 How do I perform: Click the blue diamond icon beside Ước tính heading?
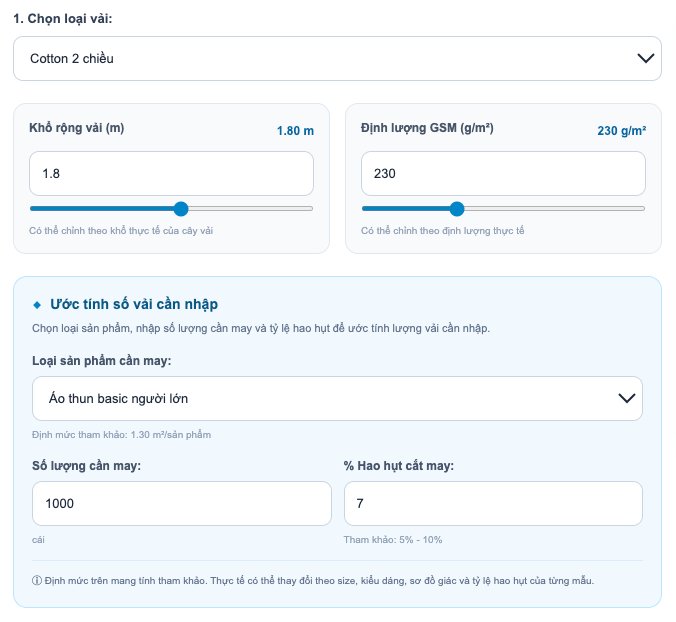pos(37,305)
